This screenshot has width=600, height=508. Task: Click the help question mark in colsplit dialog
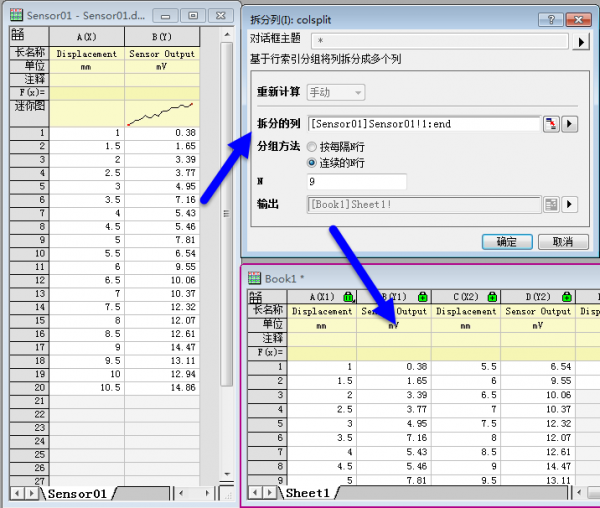[548, 19]
